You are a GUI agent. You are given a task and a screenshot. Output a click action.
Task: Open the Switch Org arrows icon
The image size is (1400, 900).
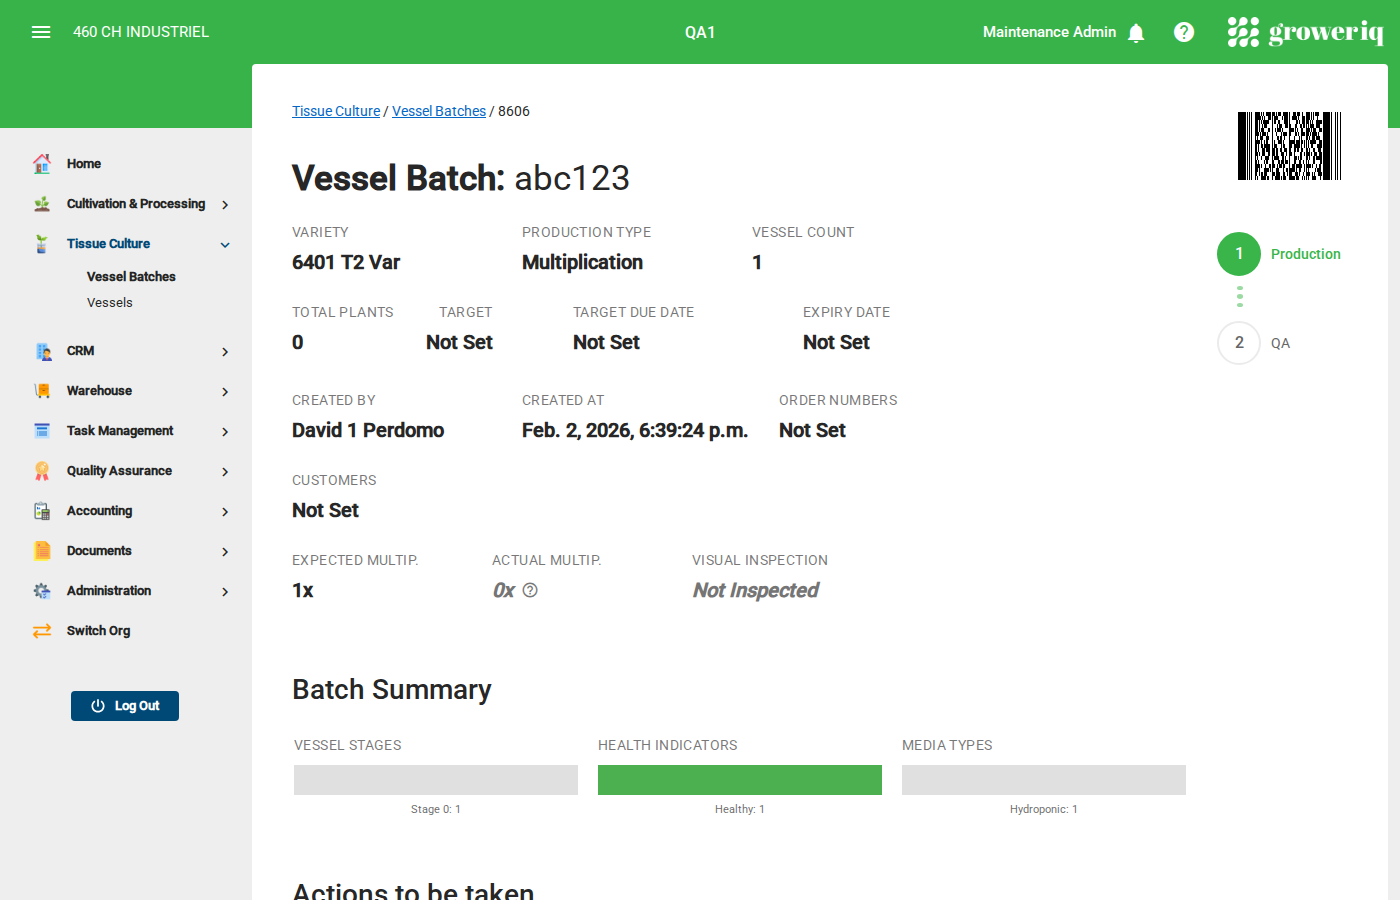click(41, 630)
